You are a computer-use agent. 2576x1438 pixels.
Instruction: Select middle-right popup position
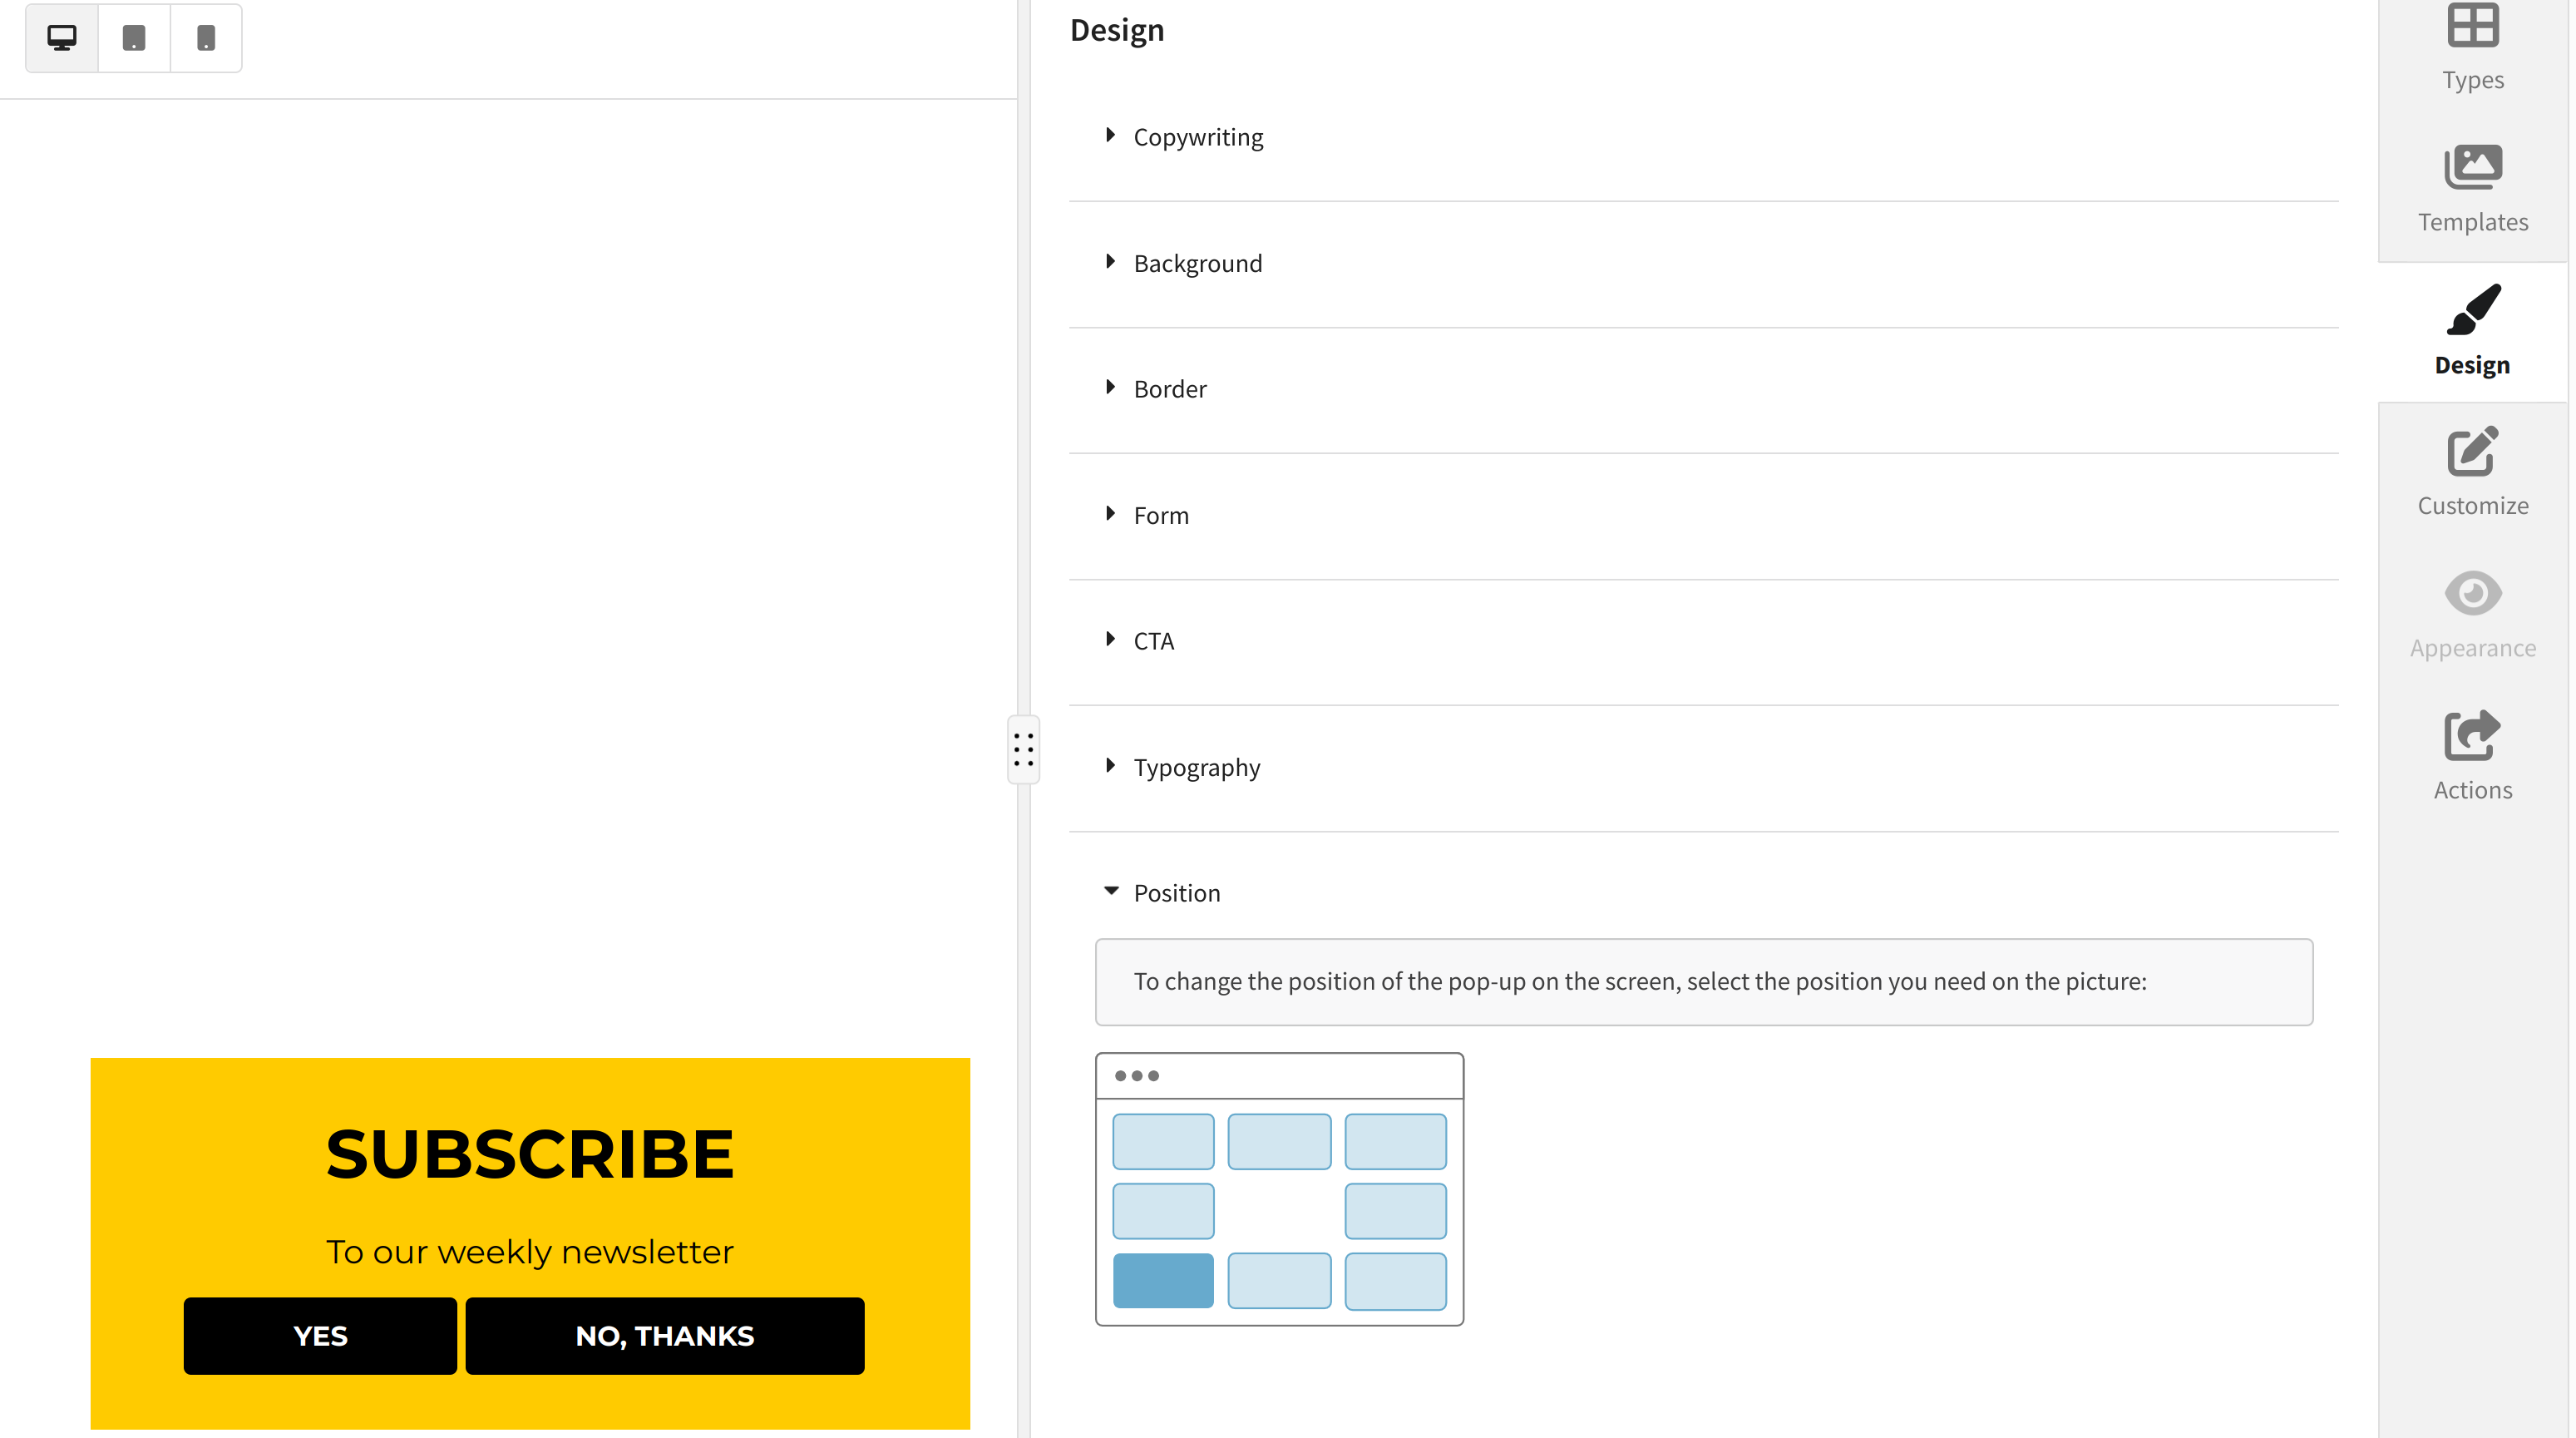[x=1395, y=1211]
